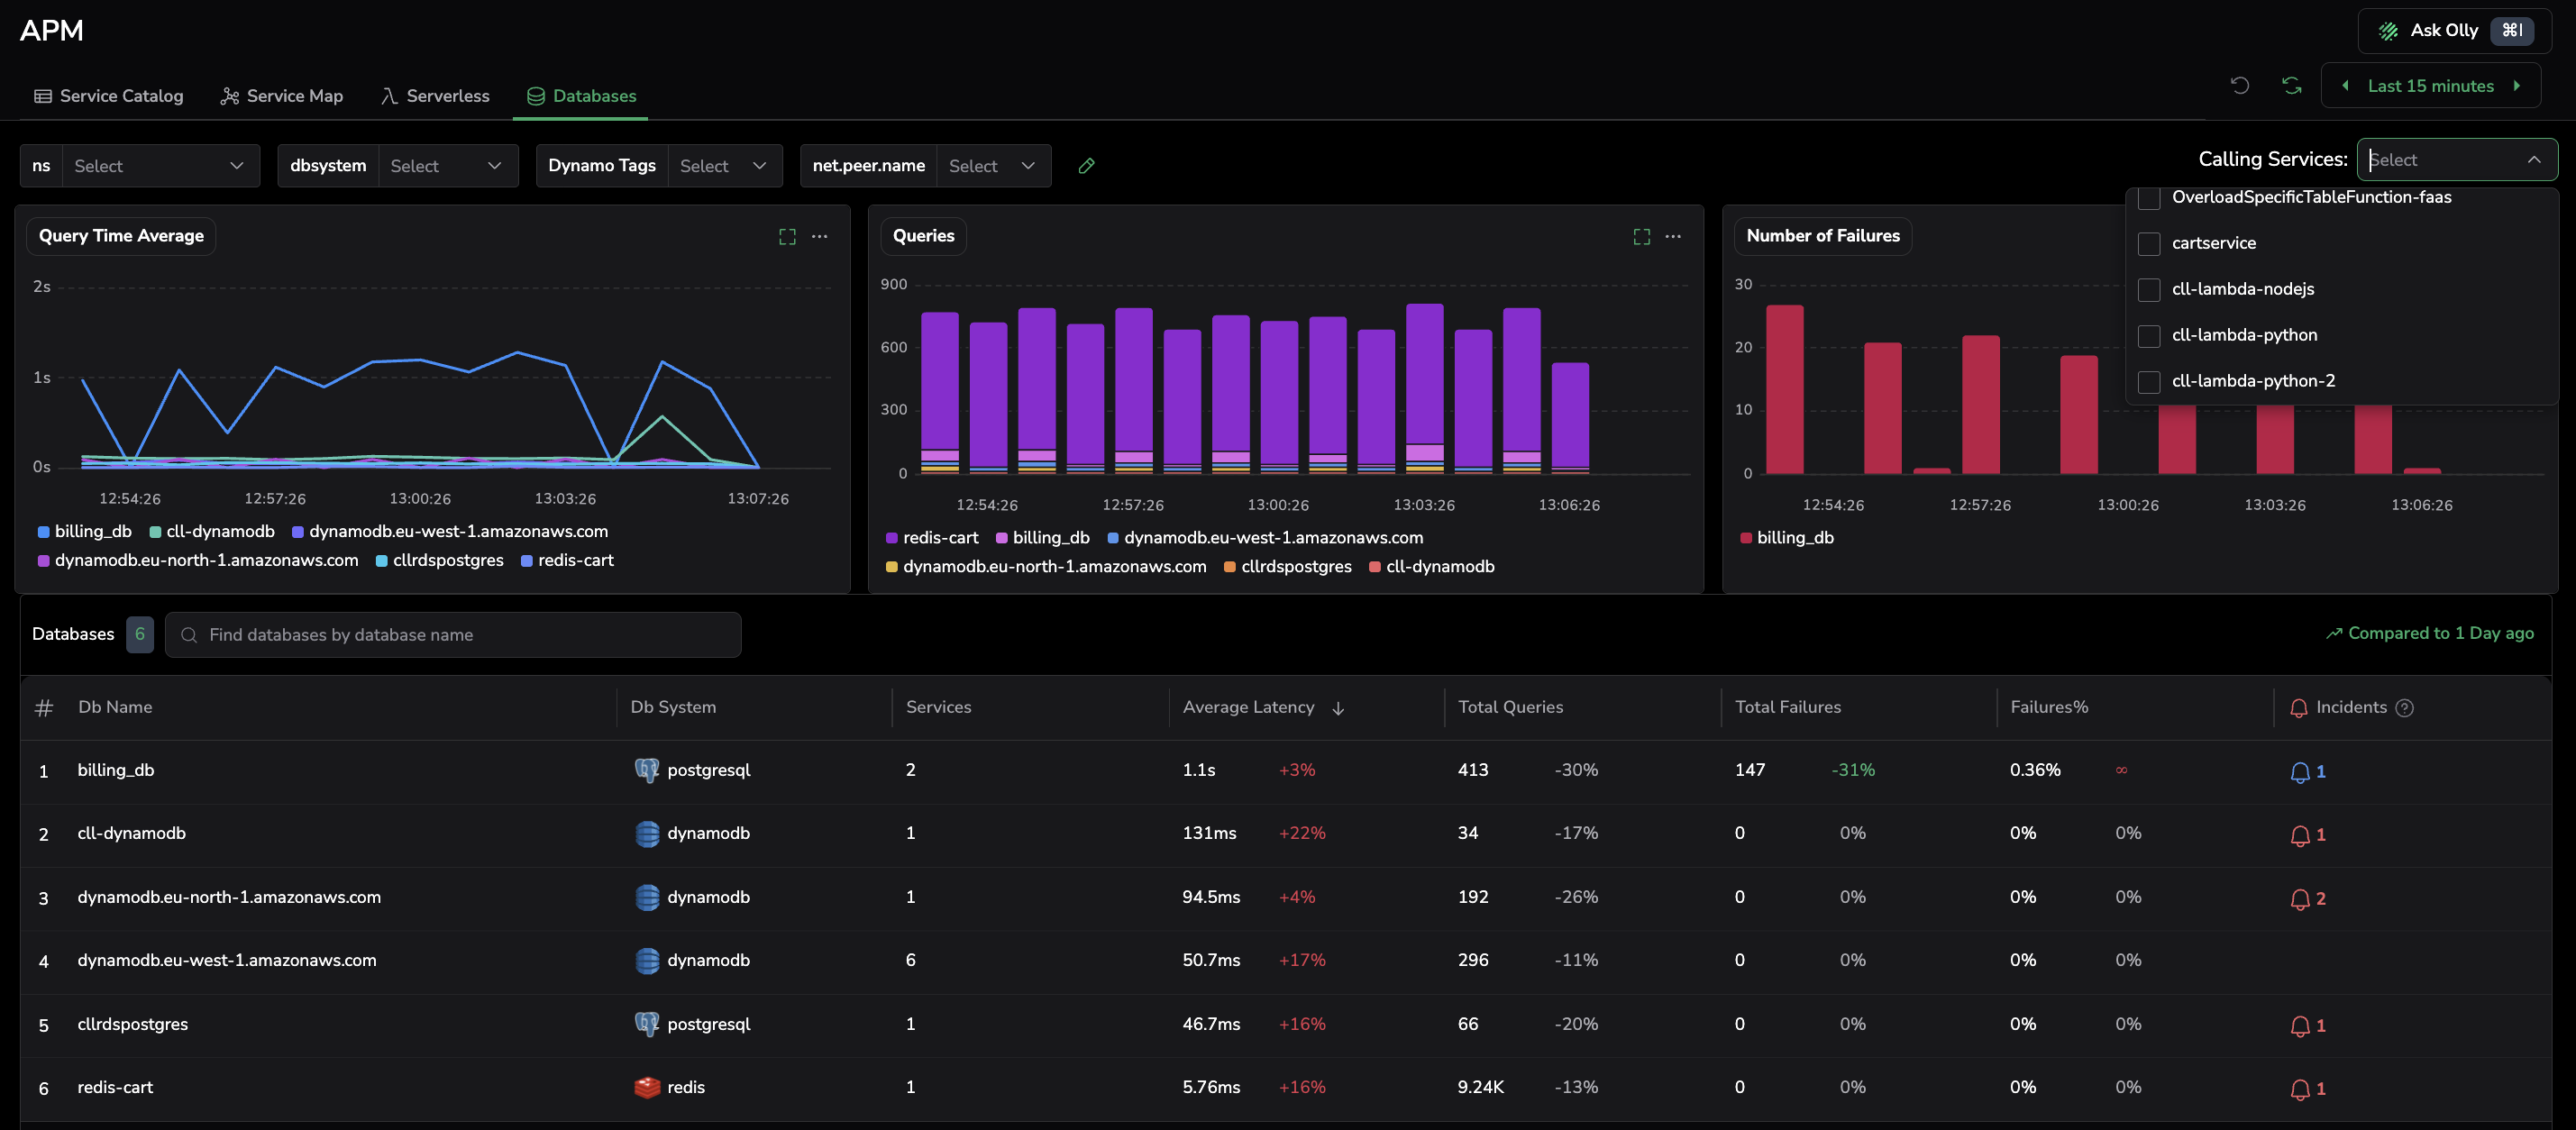The image size is (2576, 1130).
Task: Click postgresql icon in cllrdspostgres row
Action: click(647, 1024)
